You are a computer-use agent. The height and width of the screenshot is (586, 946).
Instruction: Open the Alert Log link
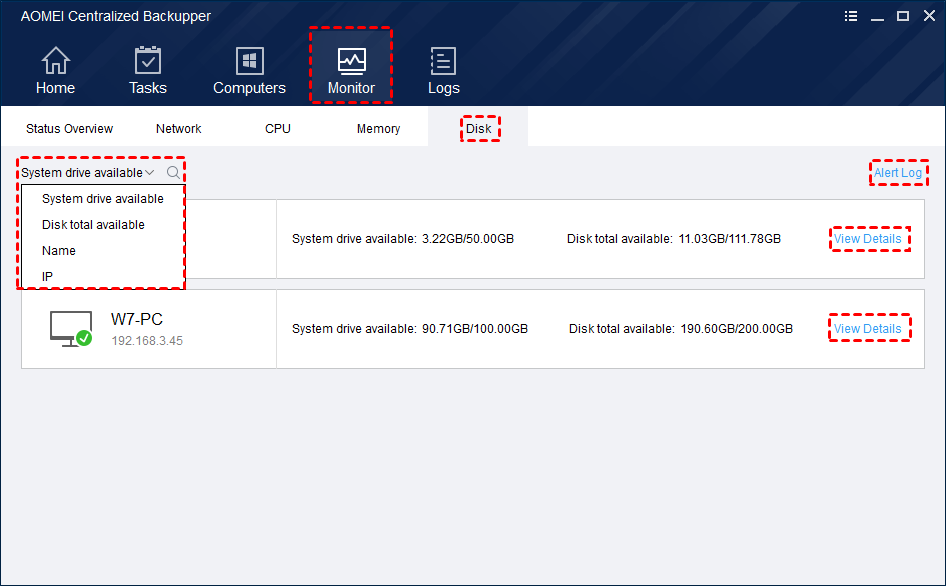[x=898, y=173]
